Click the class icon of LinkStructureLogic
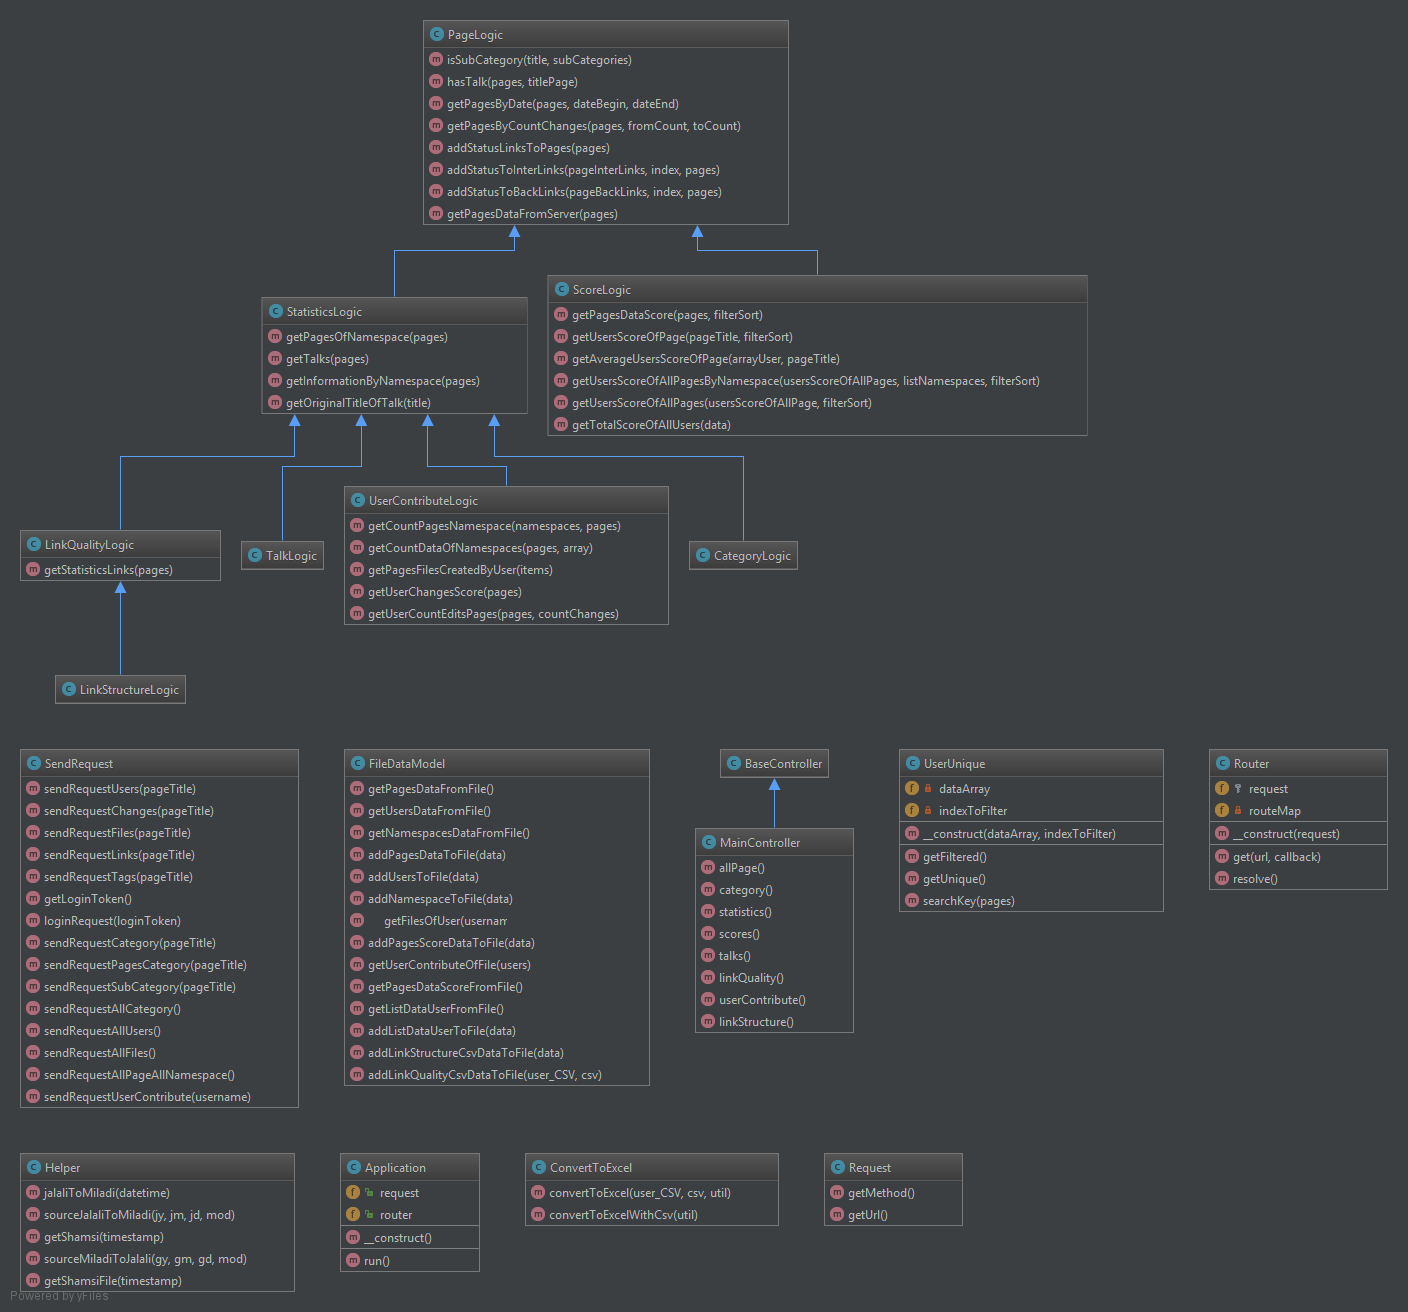Image resolution: width=1408 pixels, height=1312 pixels. point(69,689)
